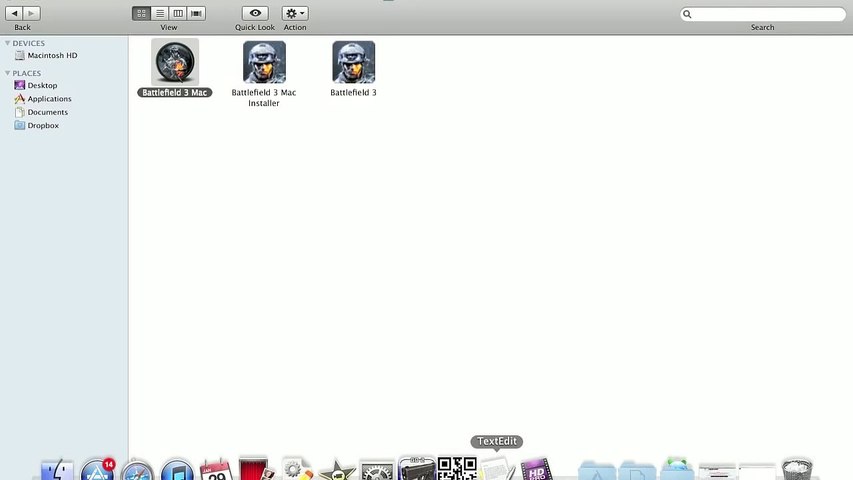853x480 pixels.
Task: Select the Battlefield 3 Mac Installer icon
Action: (x=264, y=62)
